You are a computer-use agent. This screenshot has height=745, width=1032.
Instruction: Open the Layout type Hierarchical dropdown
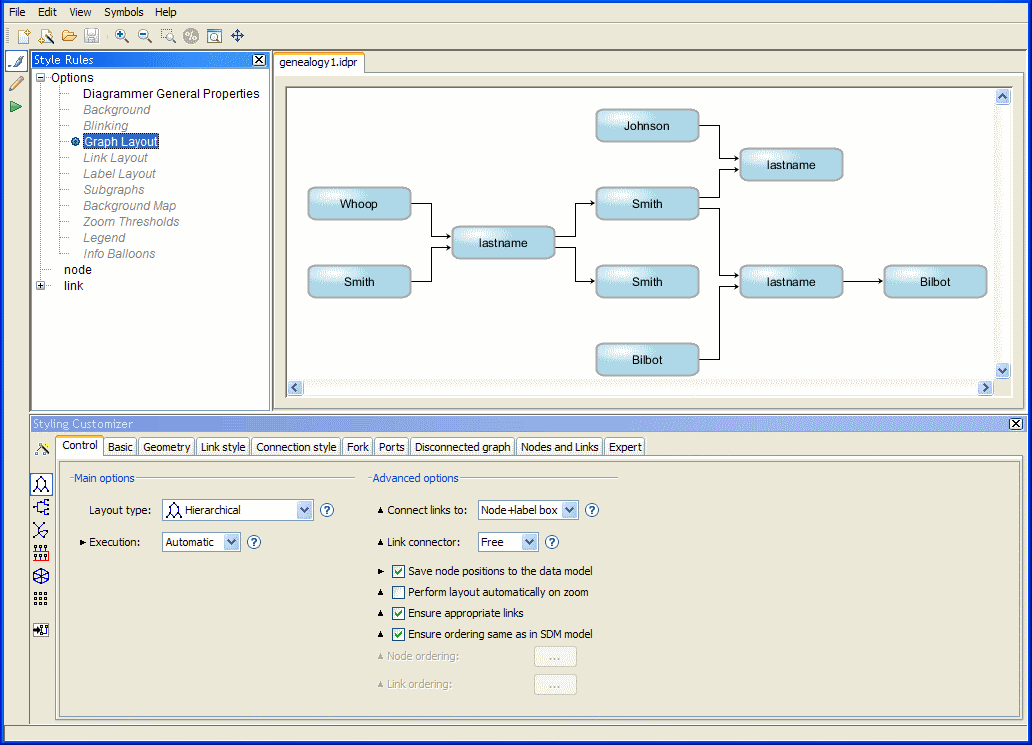pyautogui.click(x=305, y=510)
